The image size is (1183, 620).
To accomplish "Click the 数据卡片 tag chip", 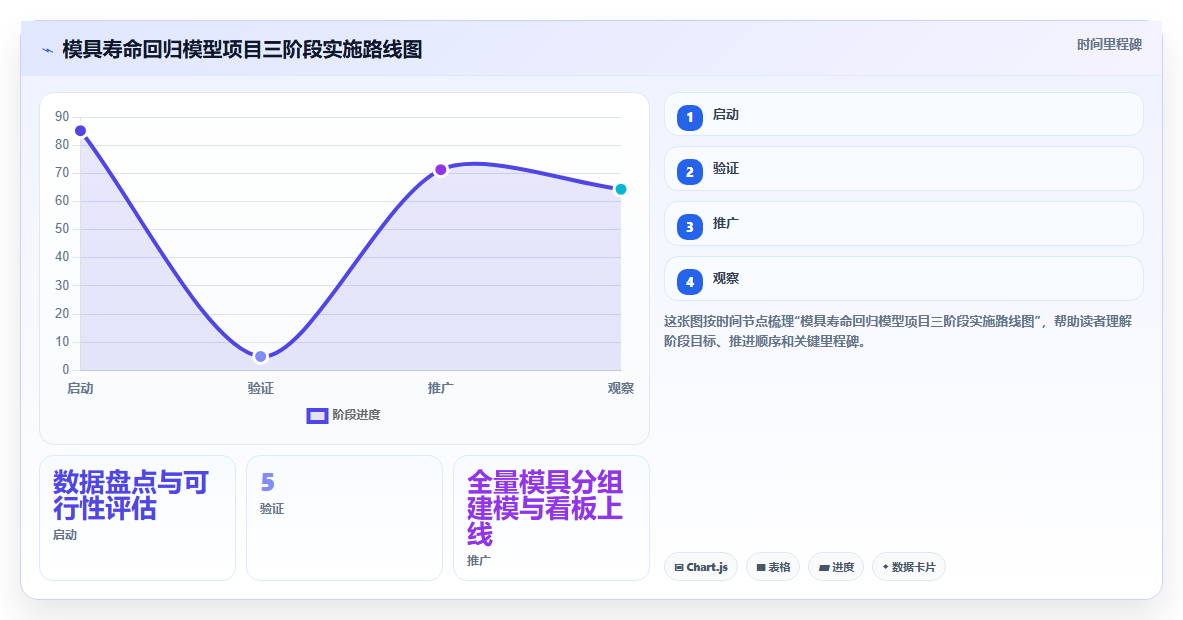I will [x=908, y=567].
